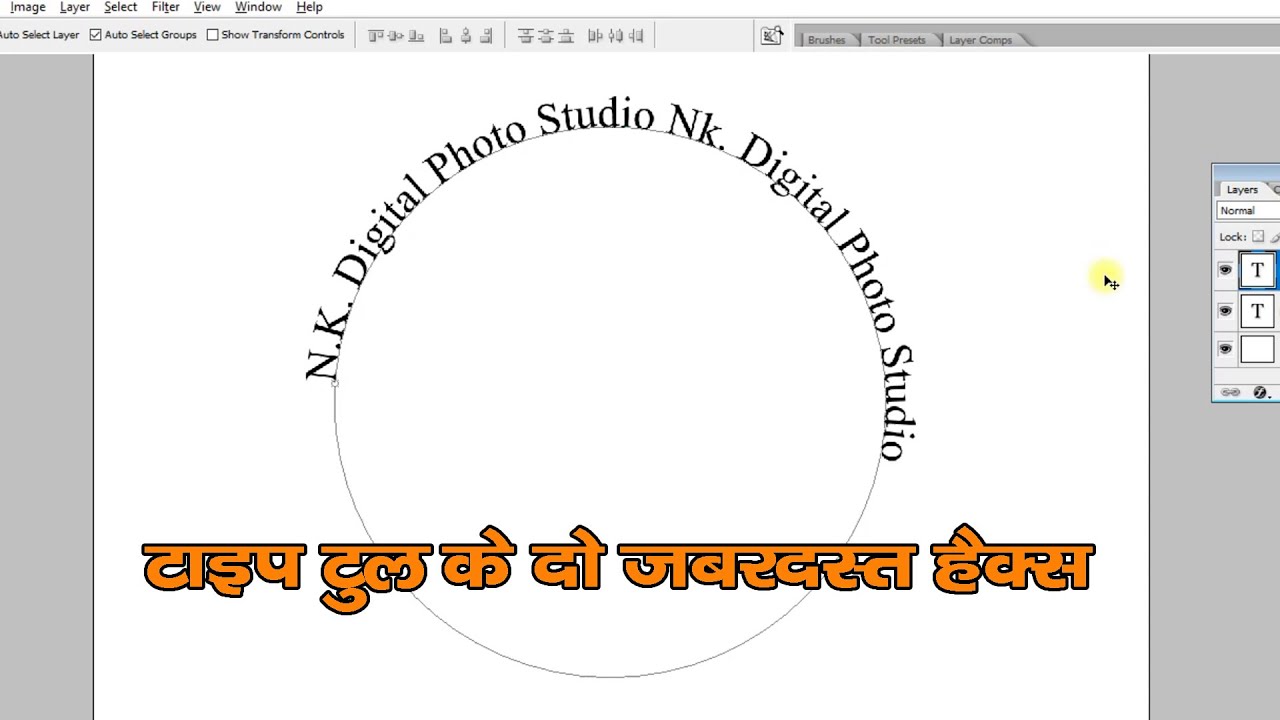This screenshot has height=720, width=1280.
Task: Switch to the Tool Presets tab
Action: [x=896, y=40]
